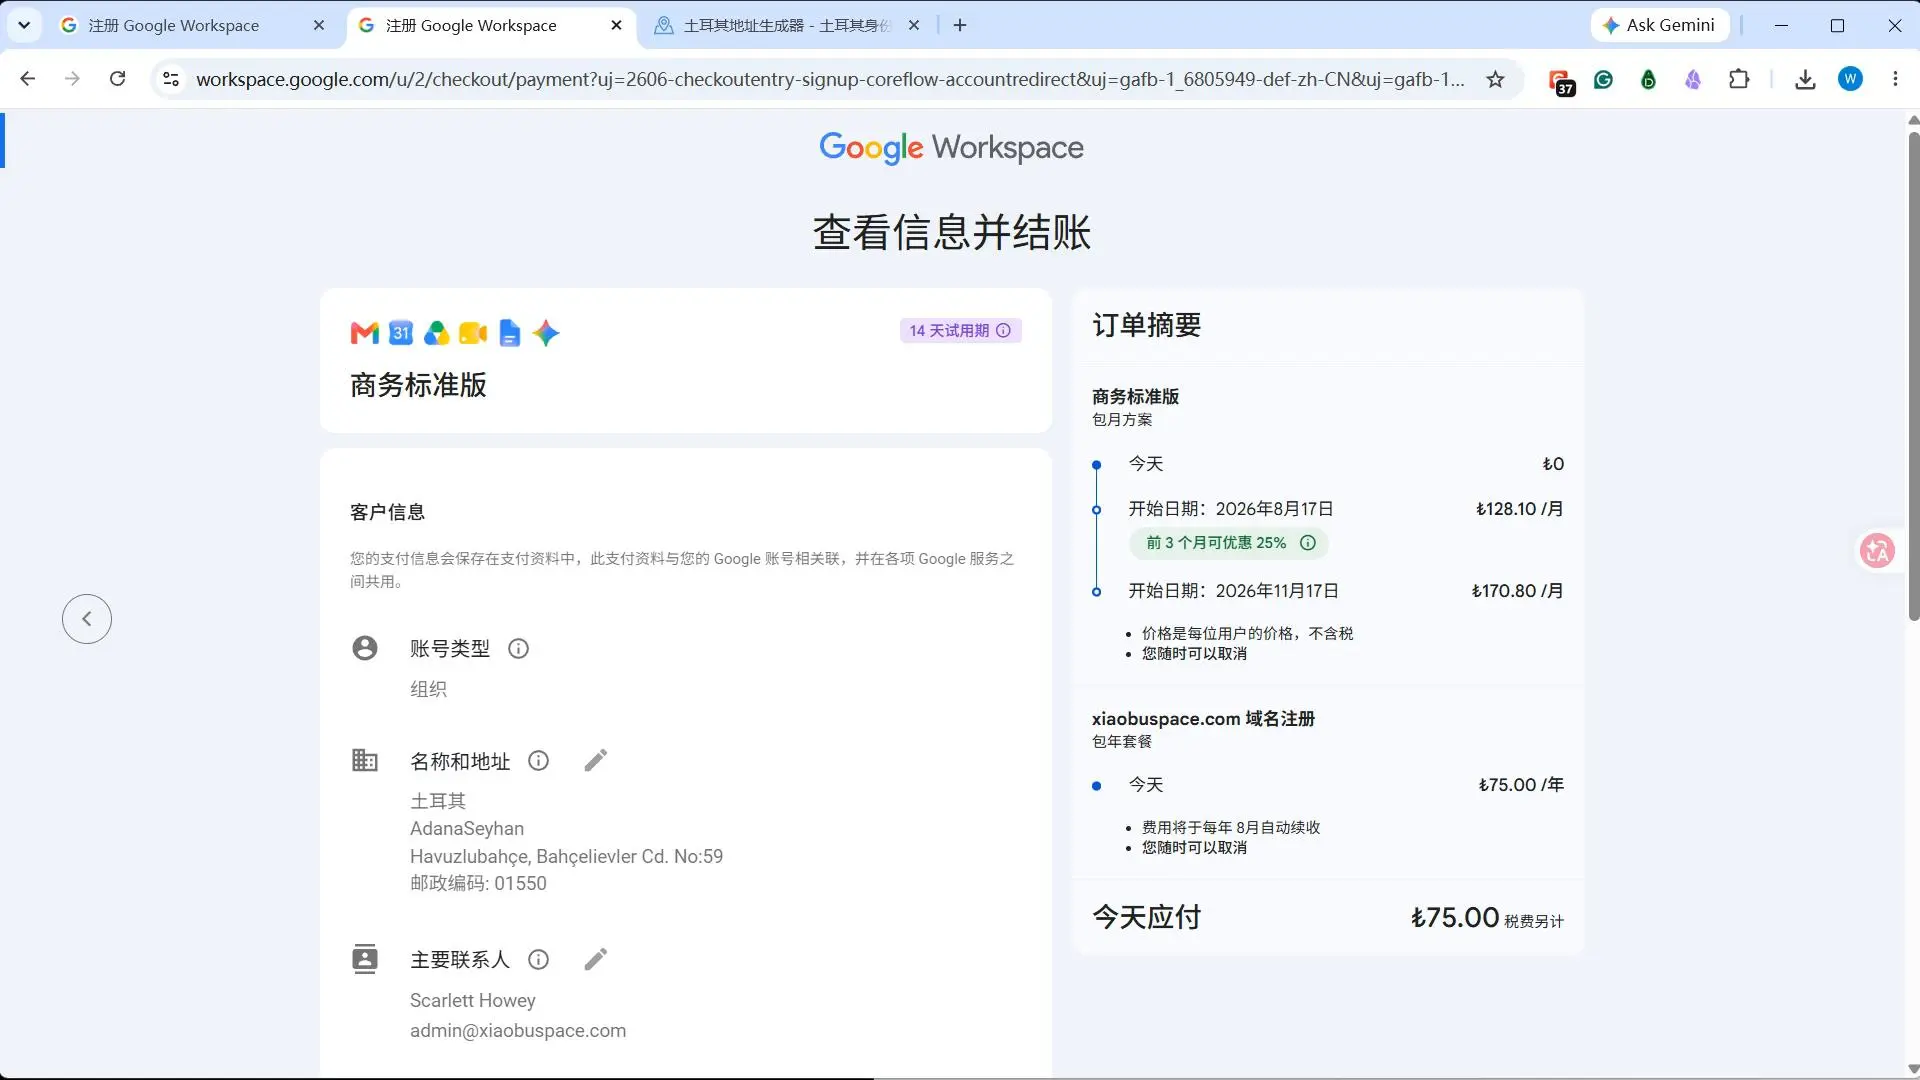Open the profile avatar W
1920x1080 pixels.
1850,79
